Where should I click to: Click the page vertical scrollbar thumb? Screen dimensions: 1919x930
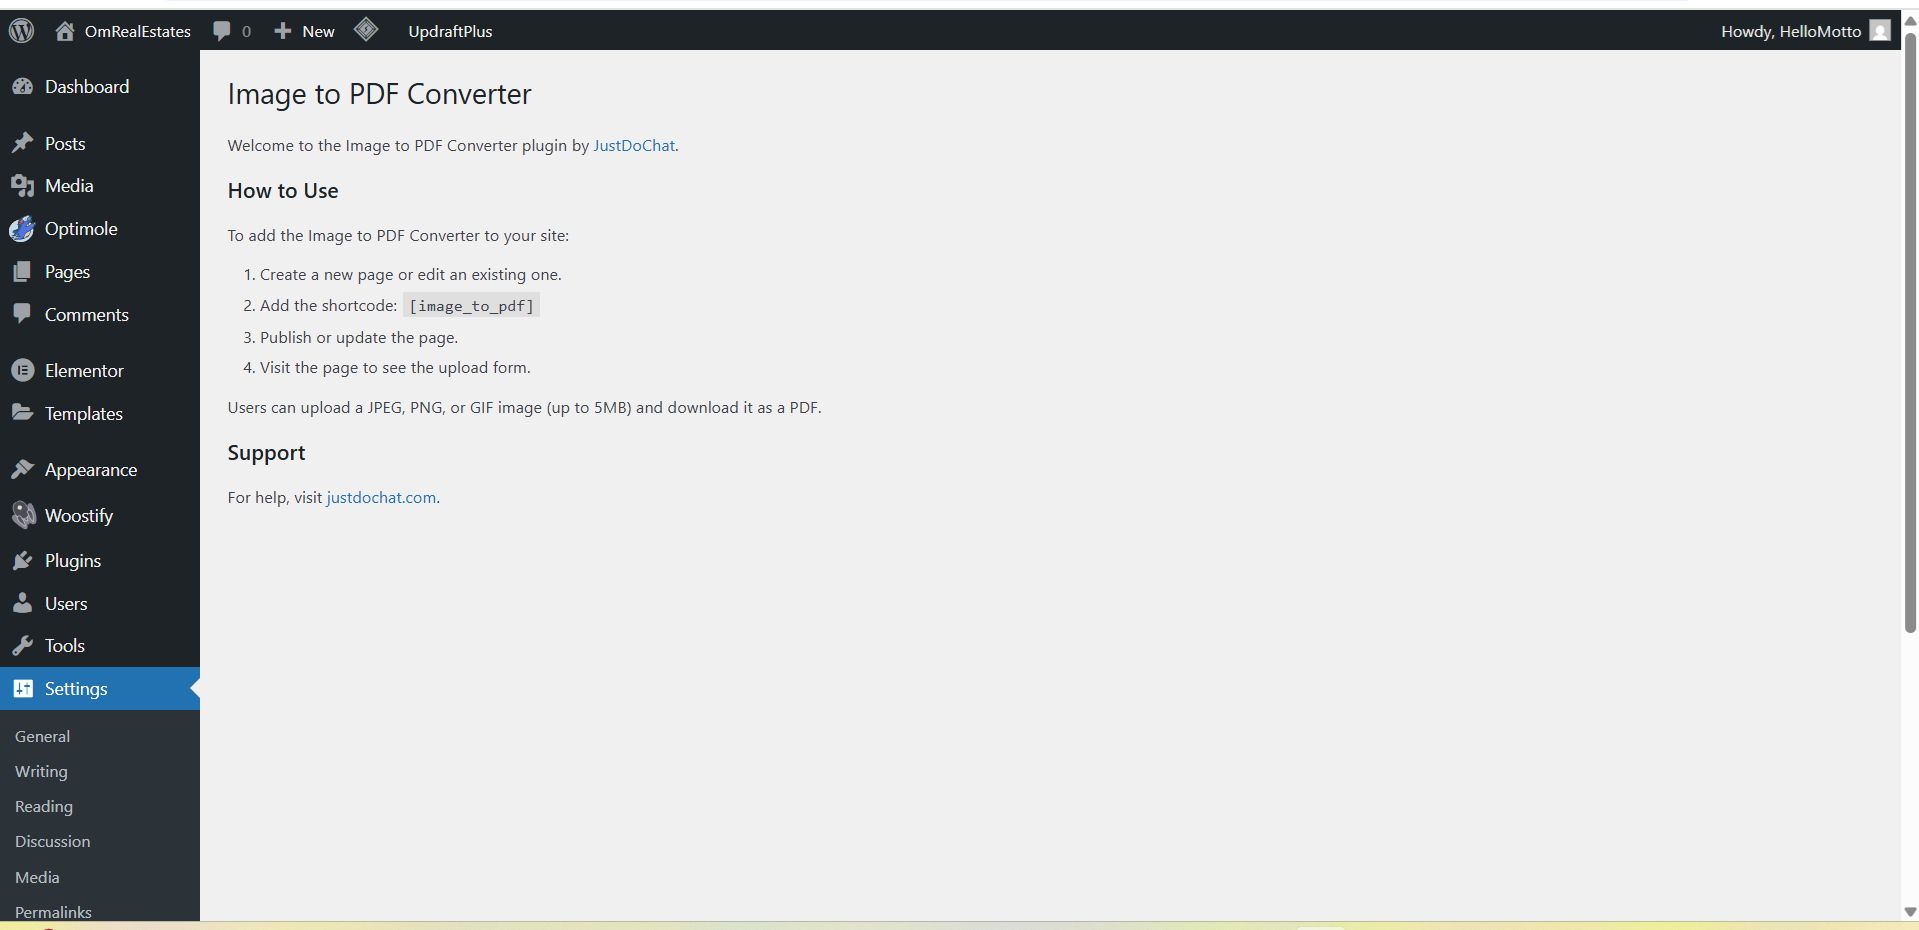point(1910,333)
